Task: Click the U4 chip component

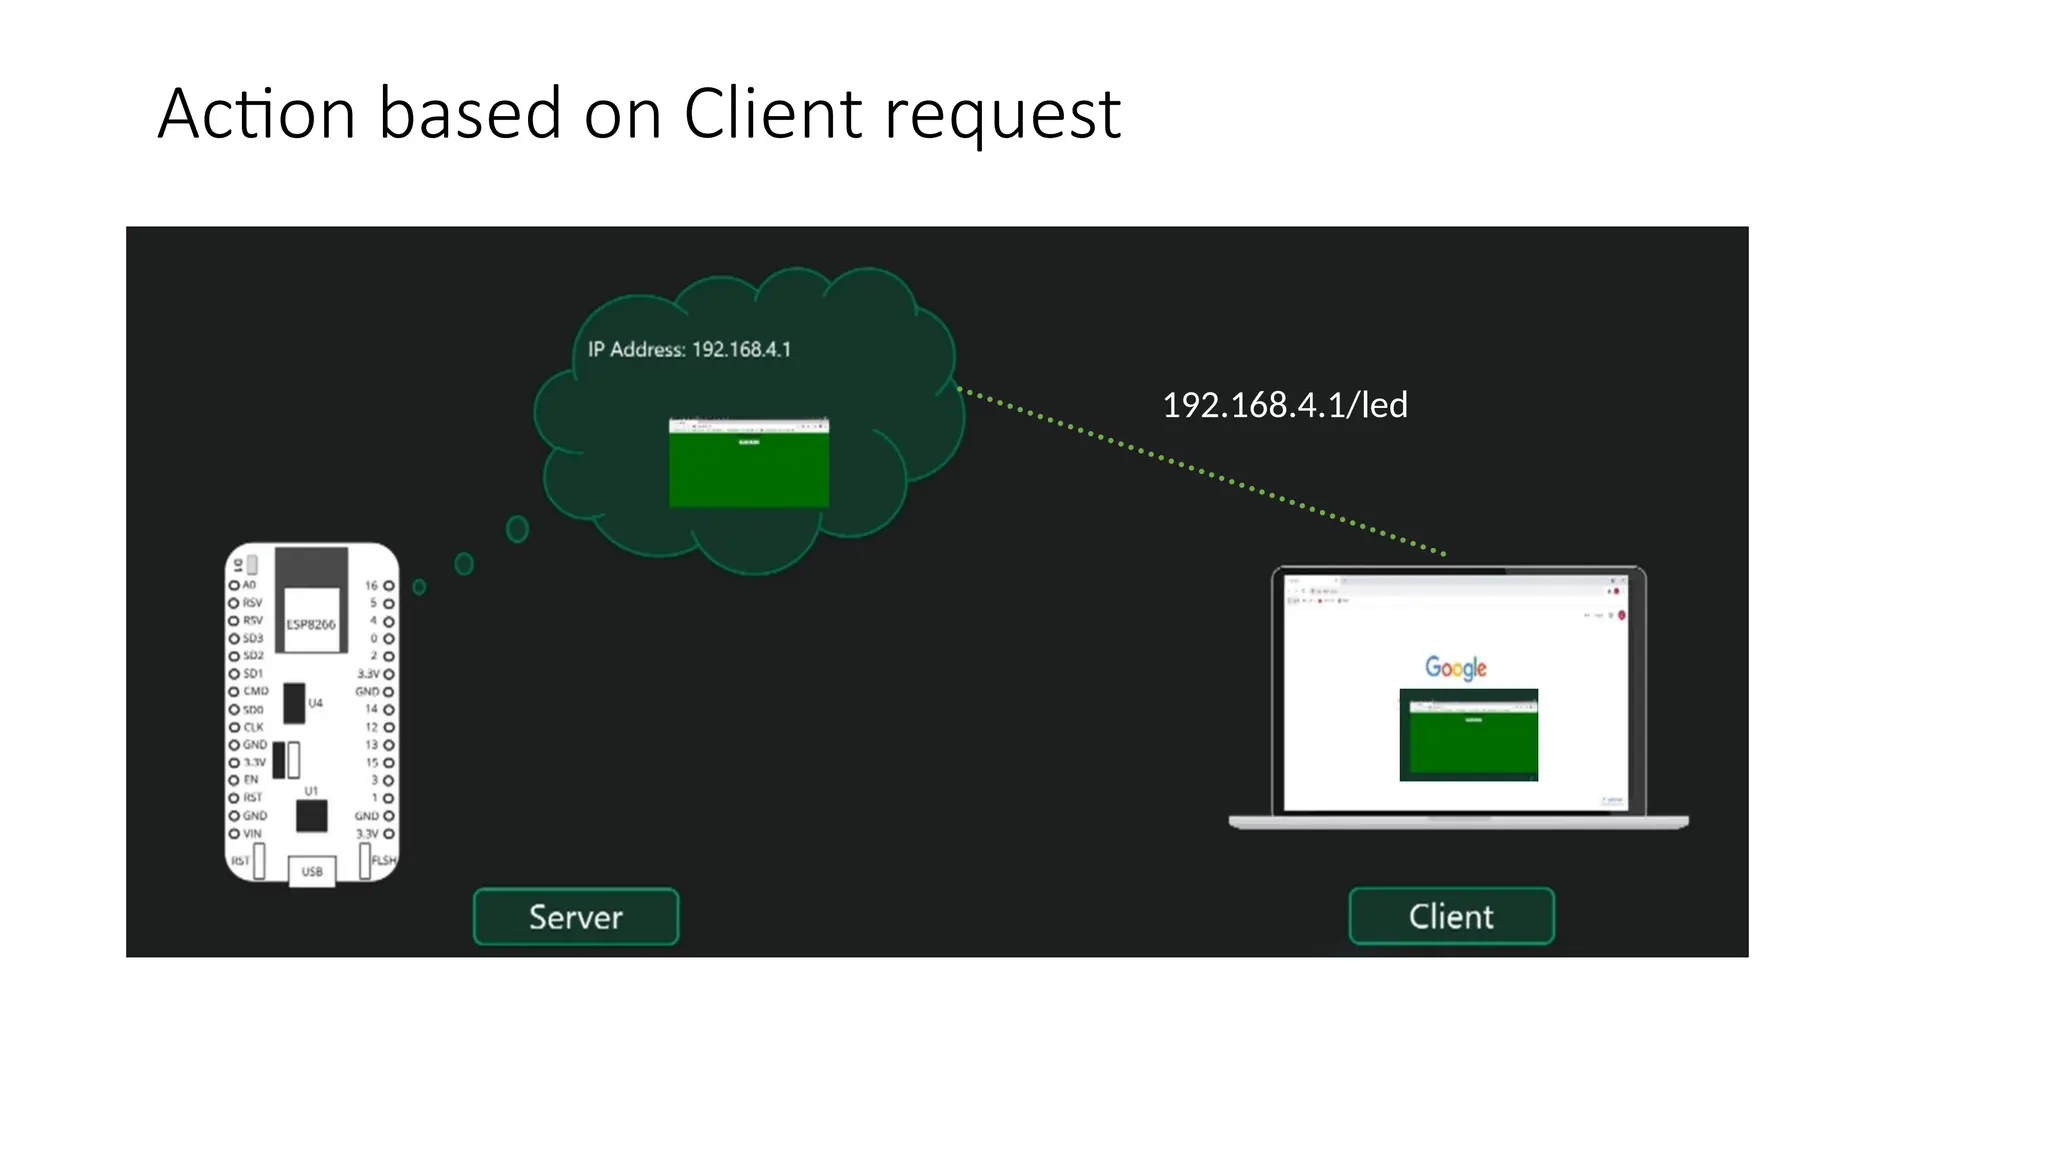Action: (x=294, y=703)
